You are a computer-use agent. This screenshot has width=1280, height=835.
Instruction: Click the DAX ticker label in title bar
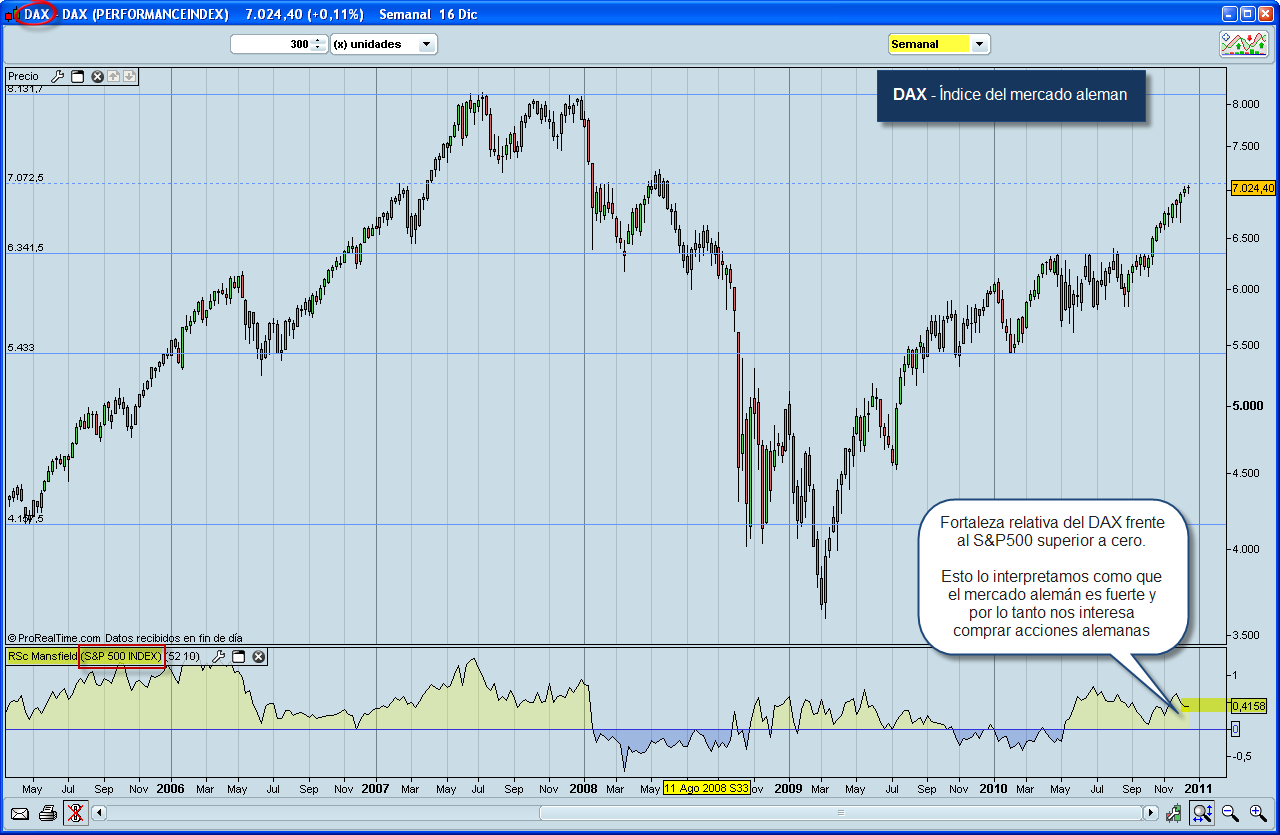pyautogui.click(x=37, y=14)
